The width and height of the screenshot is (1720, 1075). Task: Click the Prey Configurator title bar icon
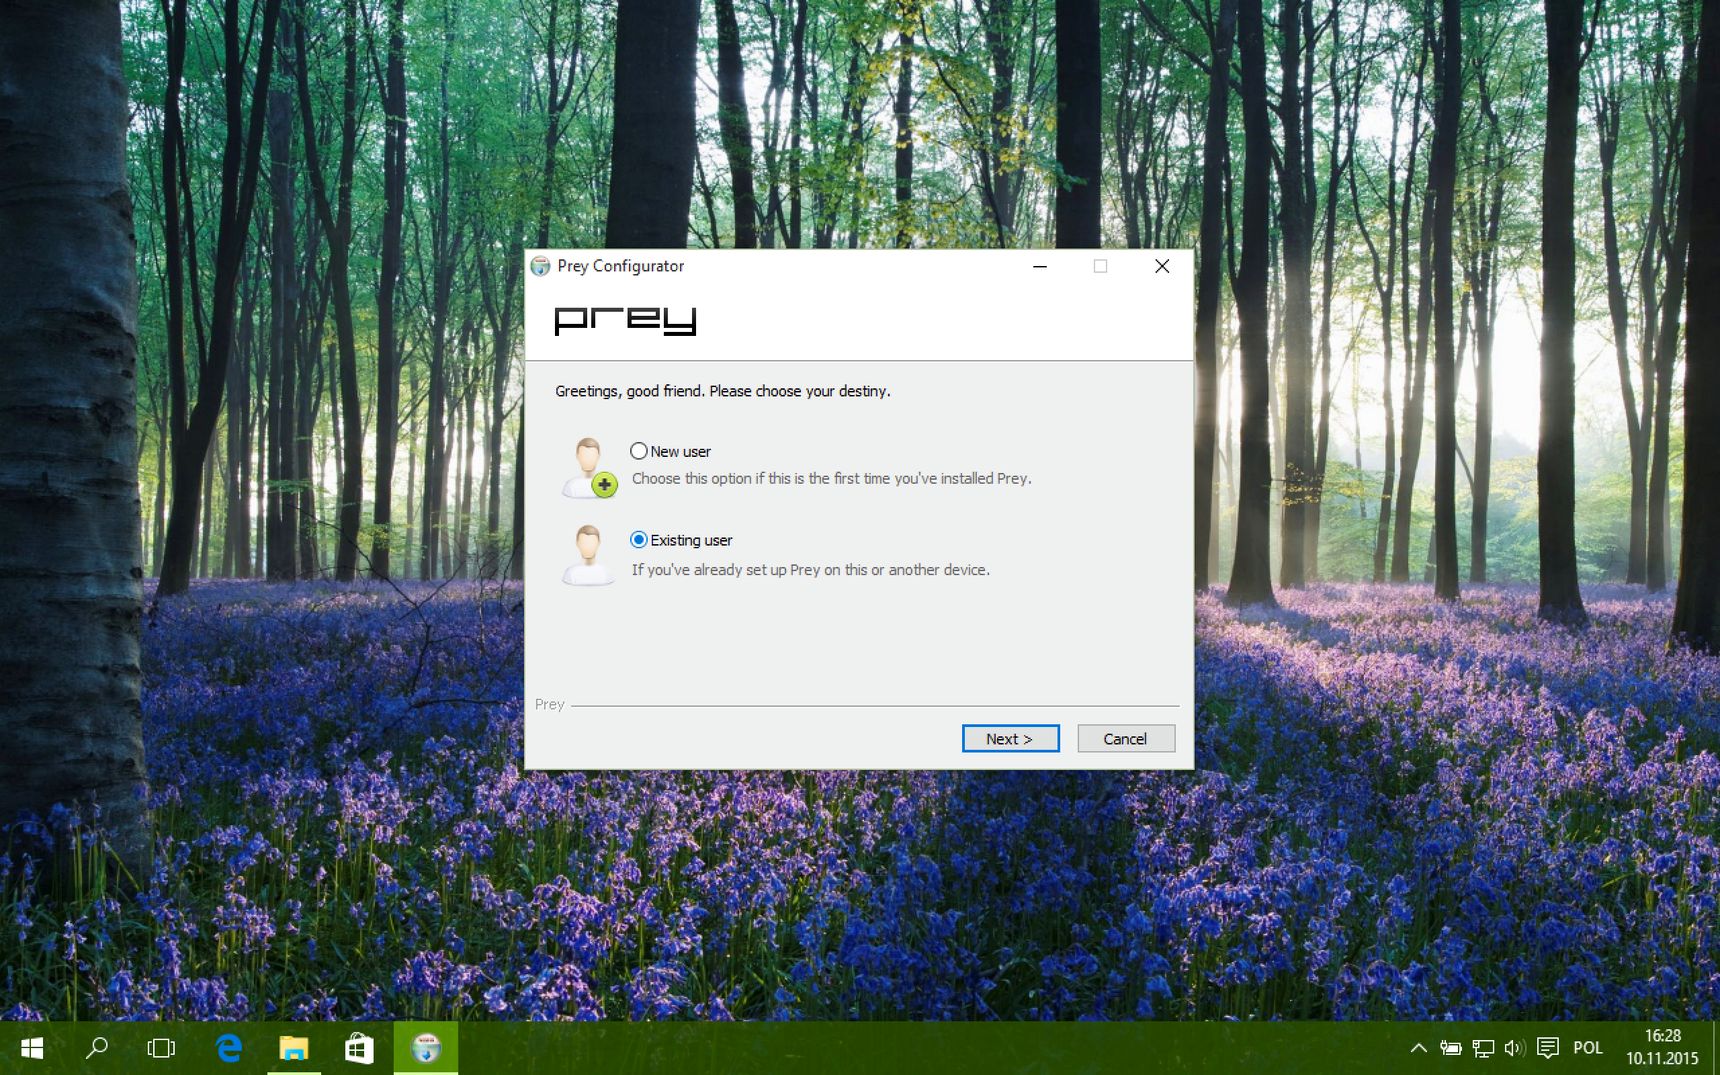point(540,266)
